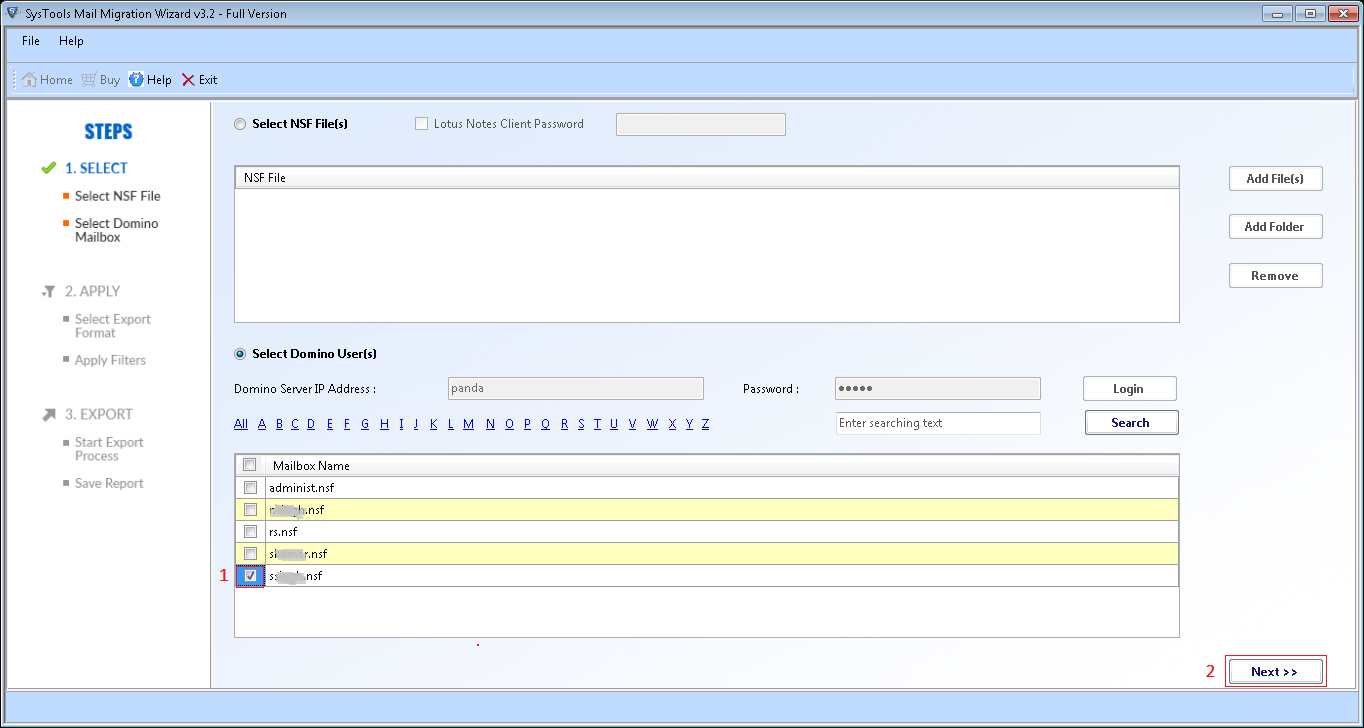This screenshot has height=728, width=1364.
Task: Filter mailboxes by letter Z
Action: tap(705, 424)
